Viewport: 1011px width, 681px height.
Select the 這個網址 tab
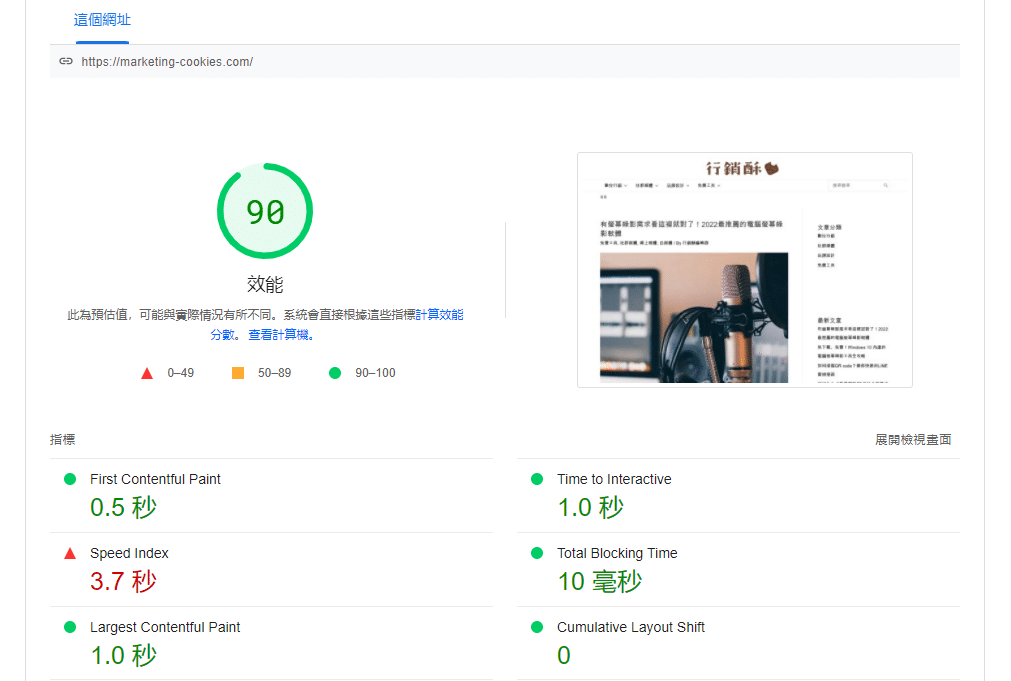coord(103,21)
